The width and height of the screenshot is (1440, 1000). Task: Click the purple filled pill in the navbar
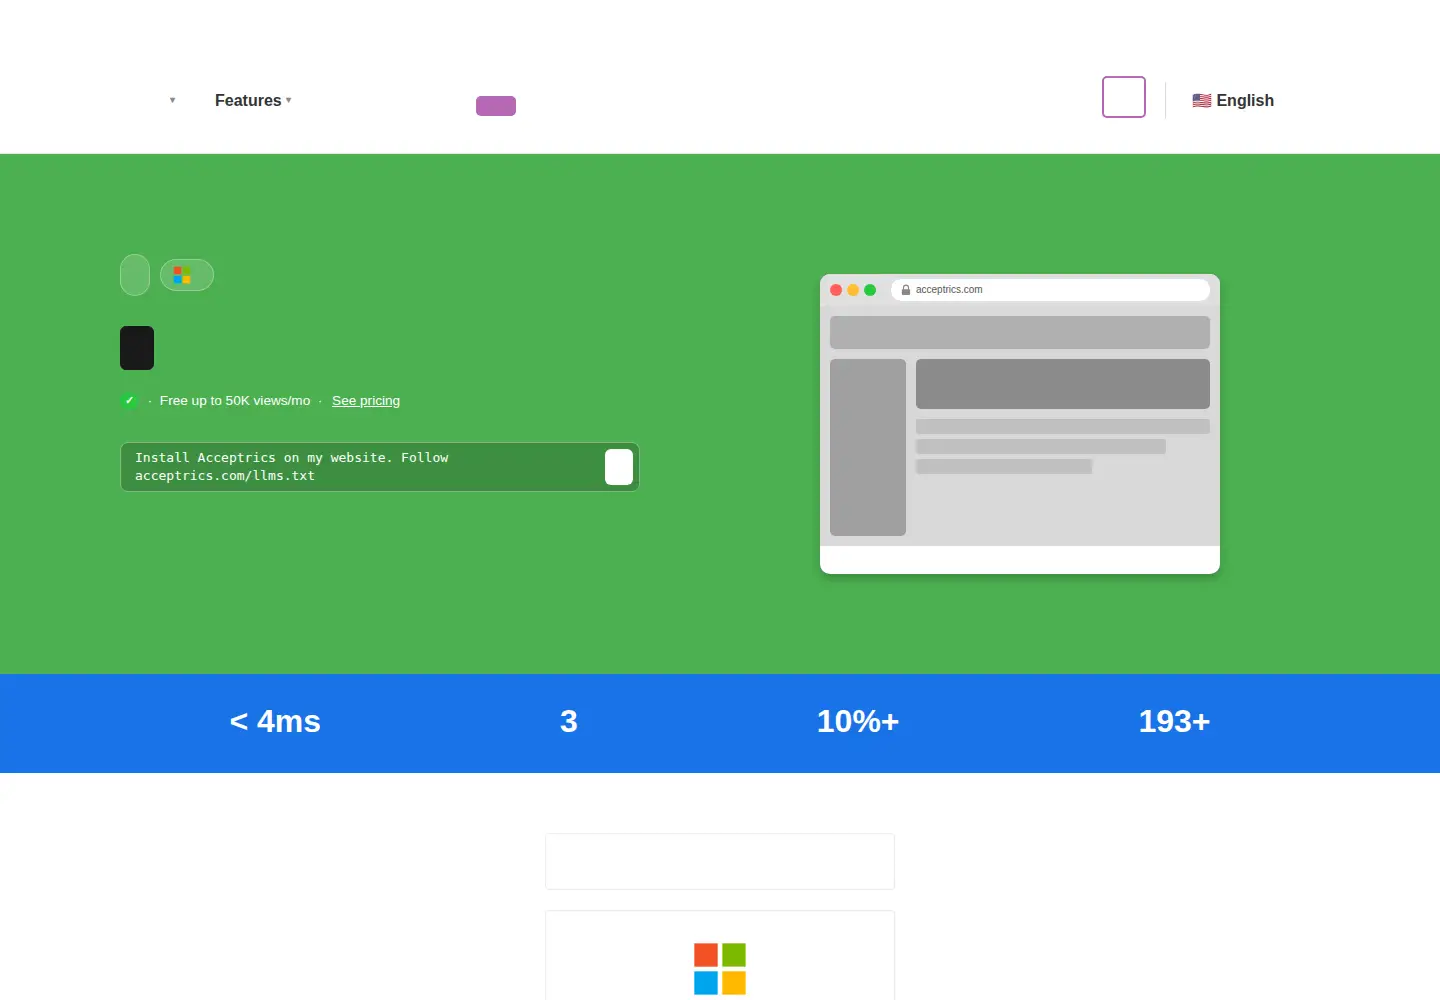496,106
